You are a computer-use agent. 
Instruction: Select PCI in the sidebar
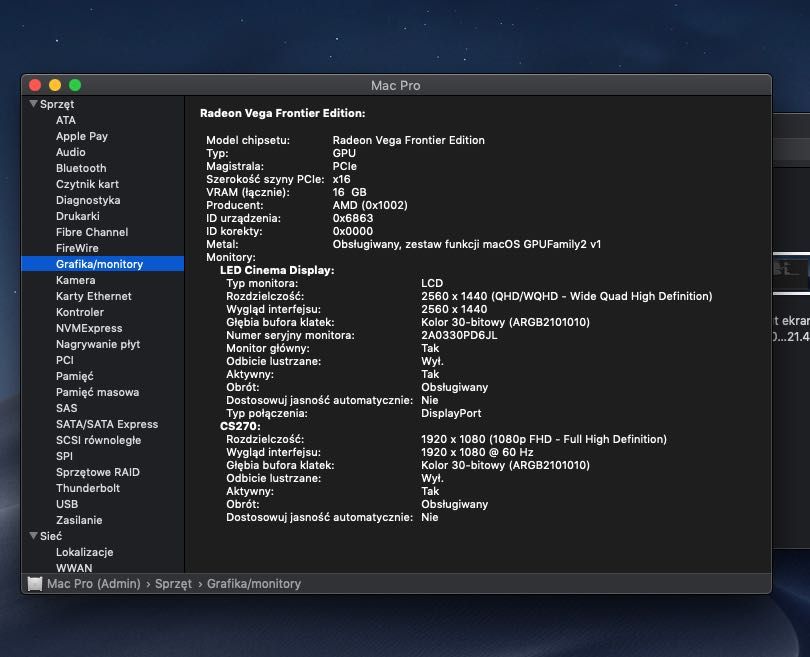click(65, 360)
